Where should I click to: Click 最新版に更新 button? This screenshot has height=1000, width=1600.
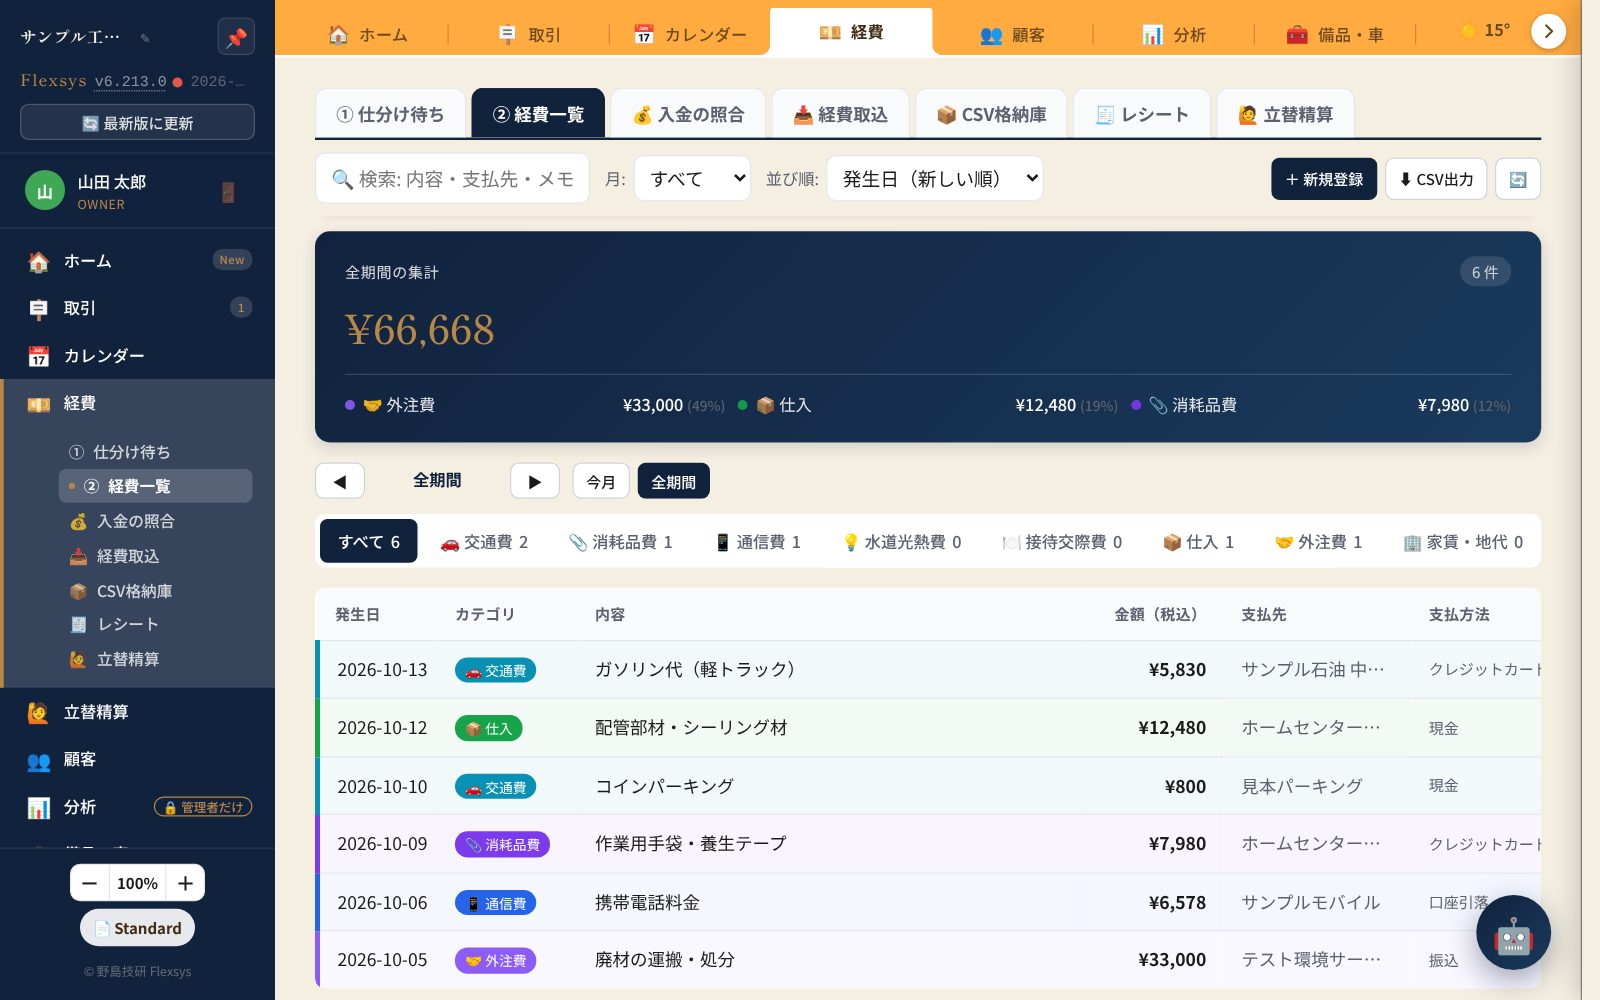pos(137,123)
